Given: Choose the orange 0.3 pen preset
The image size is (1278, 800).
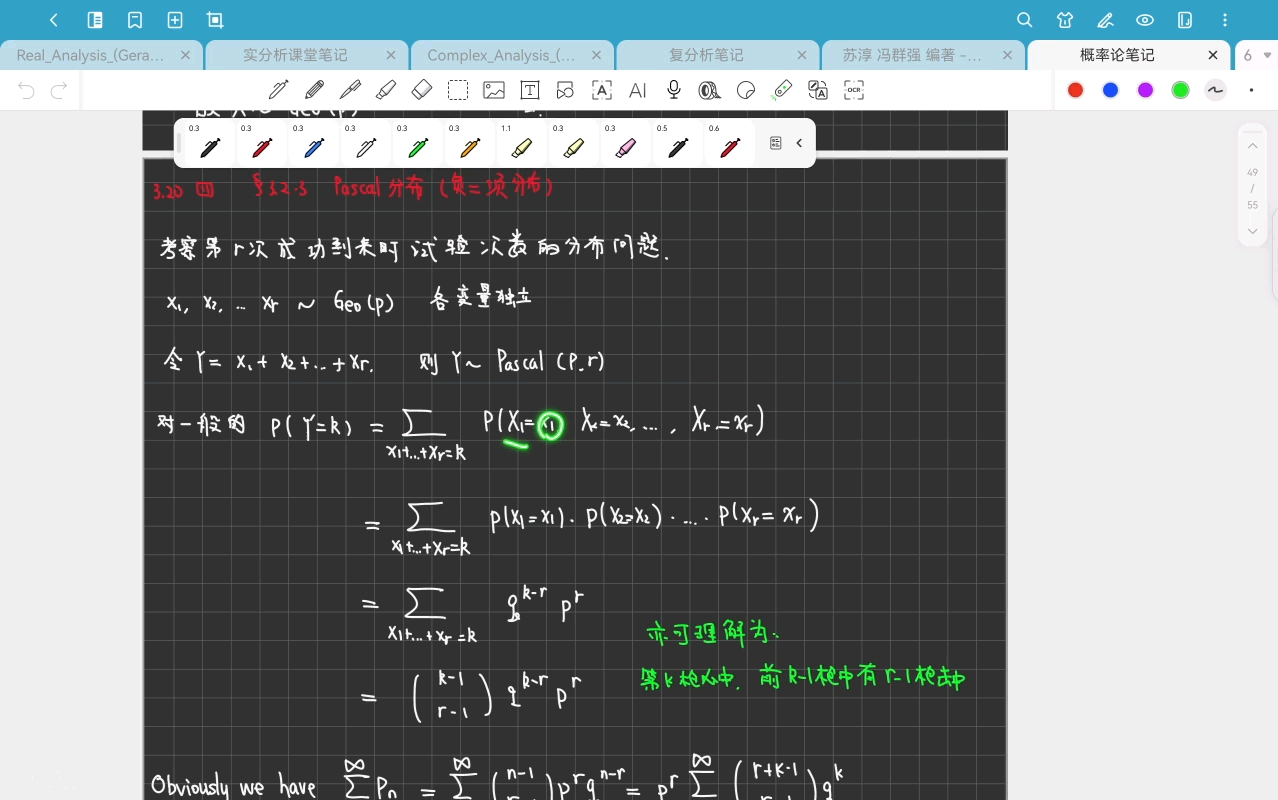Looking at the screenshot, I should 470,144.
